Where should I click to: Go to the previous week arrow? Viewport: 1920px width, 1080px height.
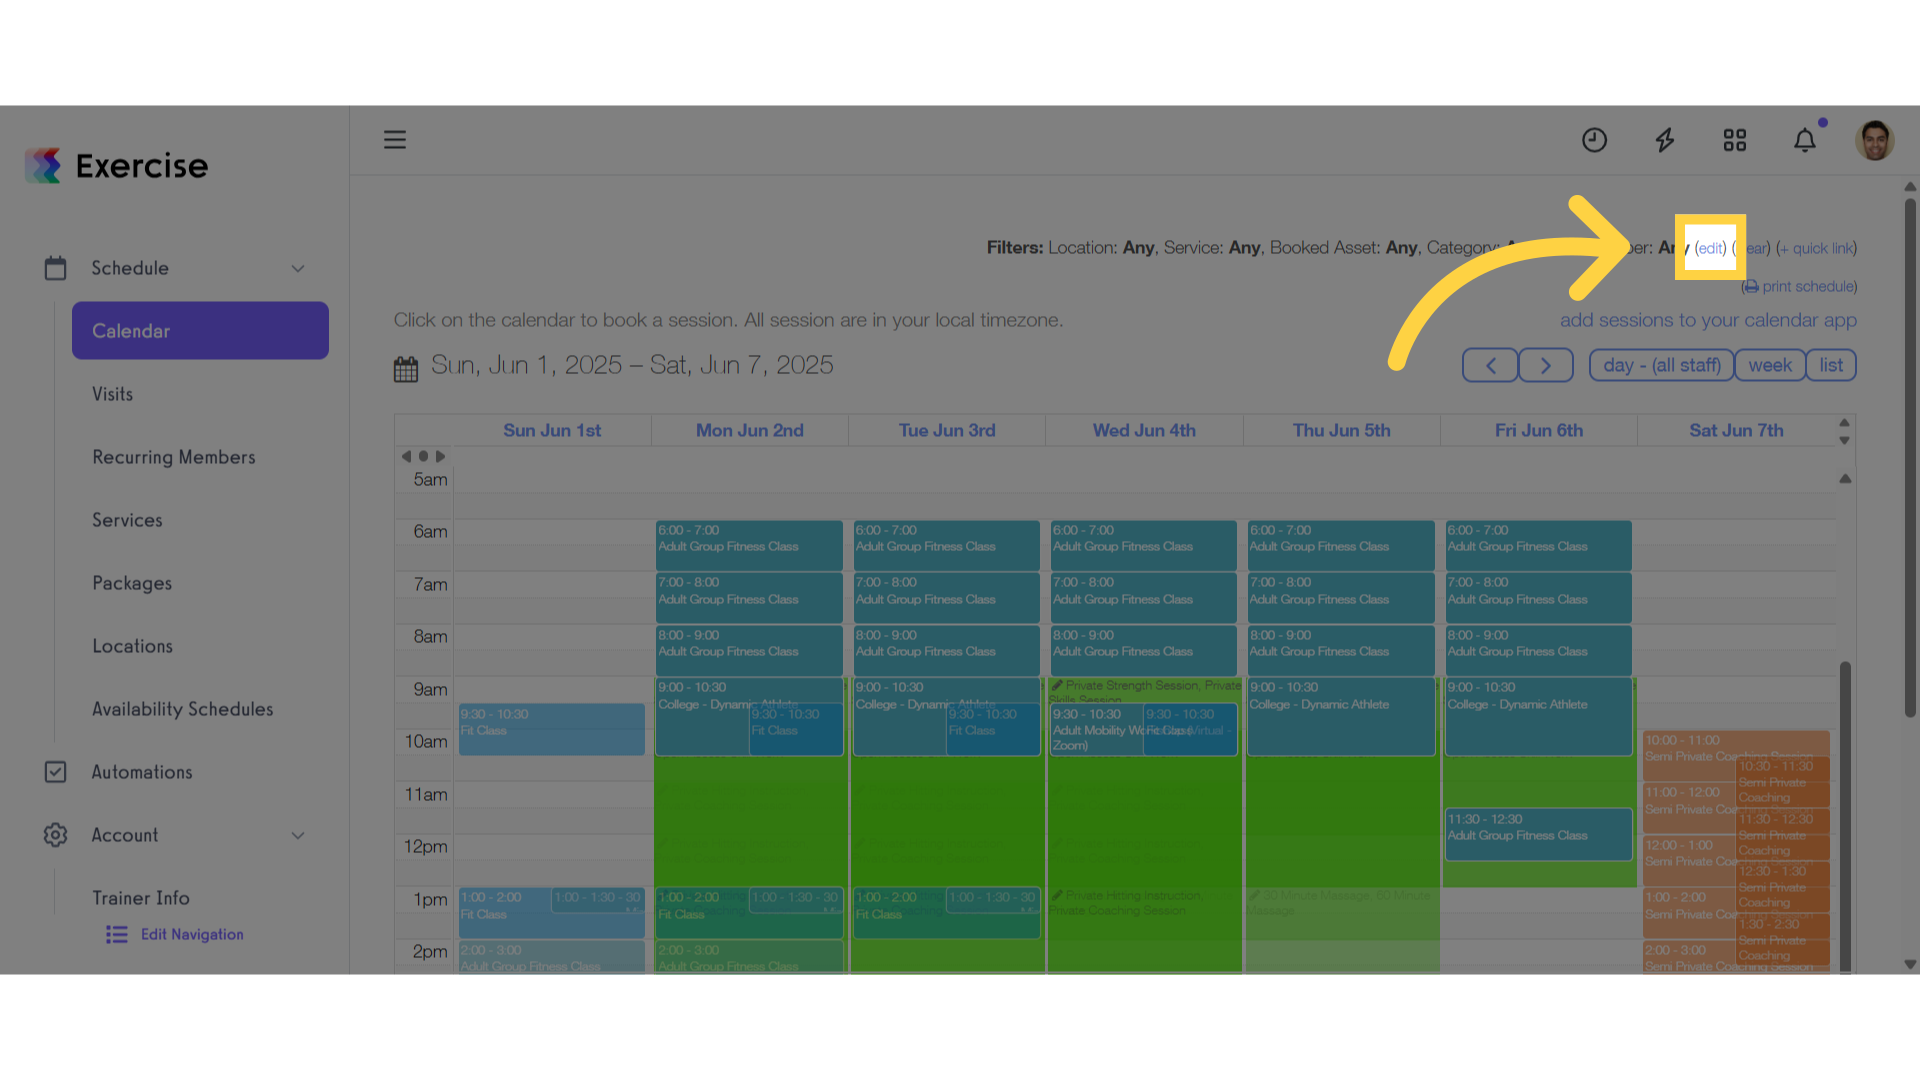click(x=1490, y=365)
